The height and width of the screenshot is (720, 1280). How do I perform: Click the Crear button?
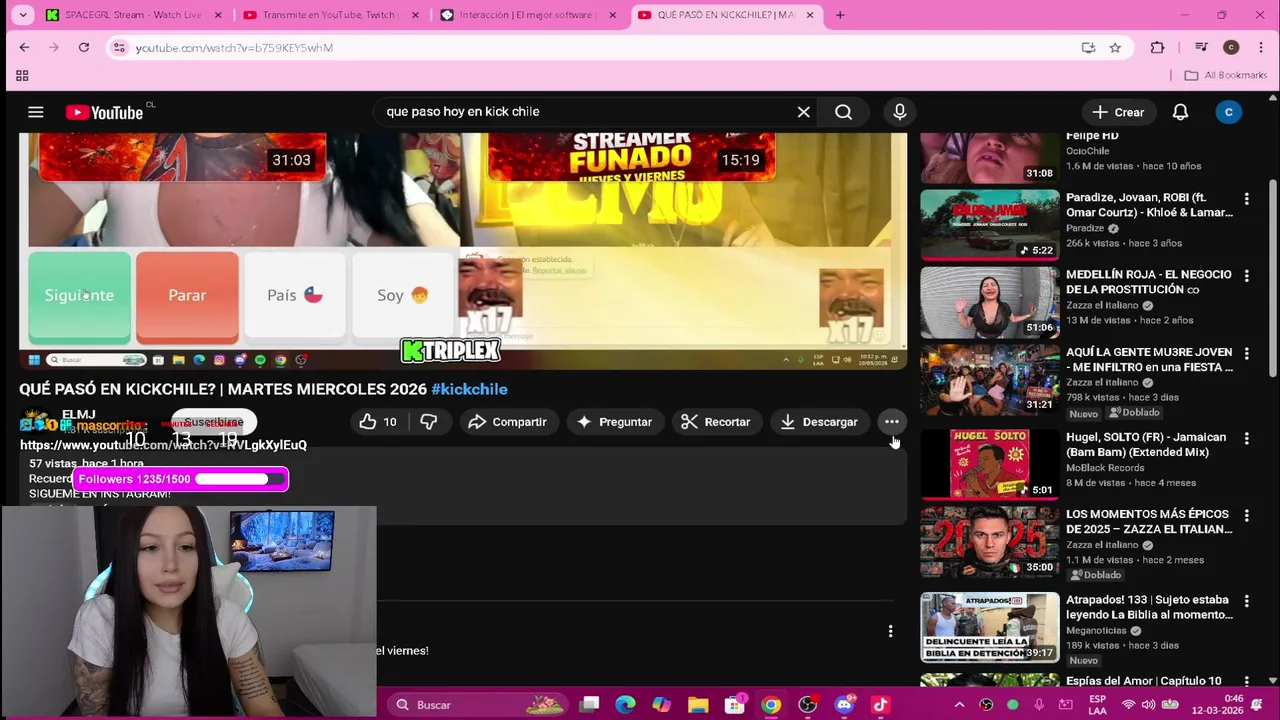pyautogui.click(x=1118, y=112)
